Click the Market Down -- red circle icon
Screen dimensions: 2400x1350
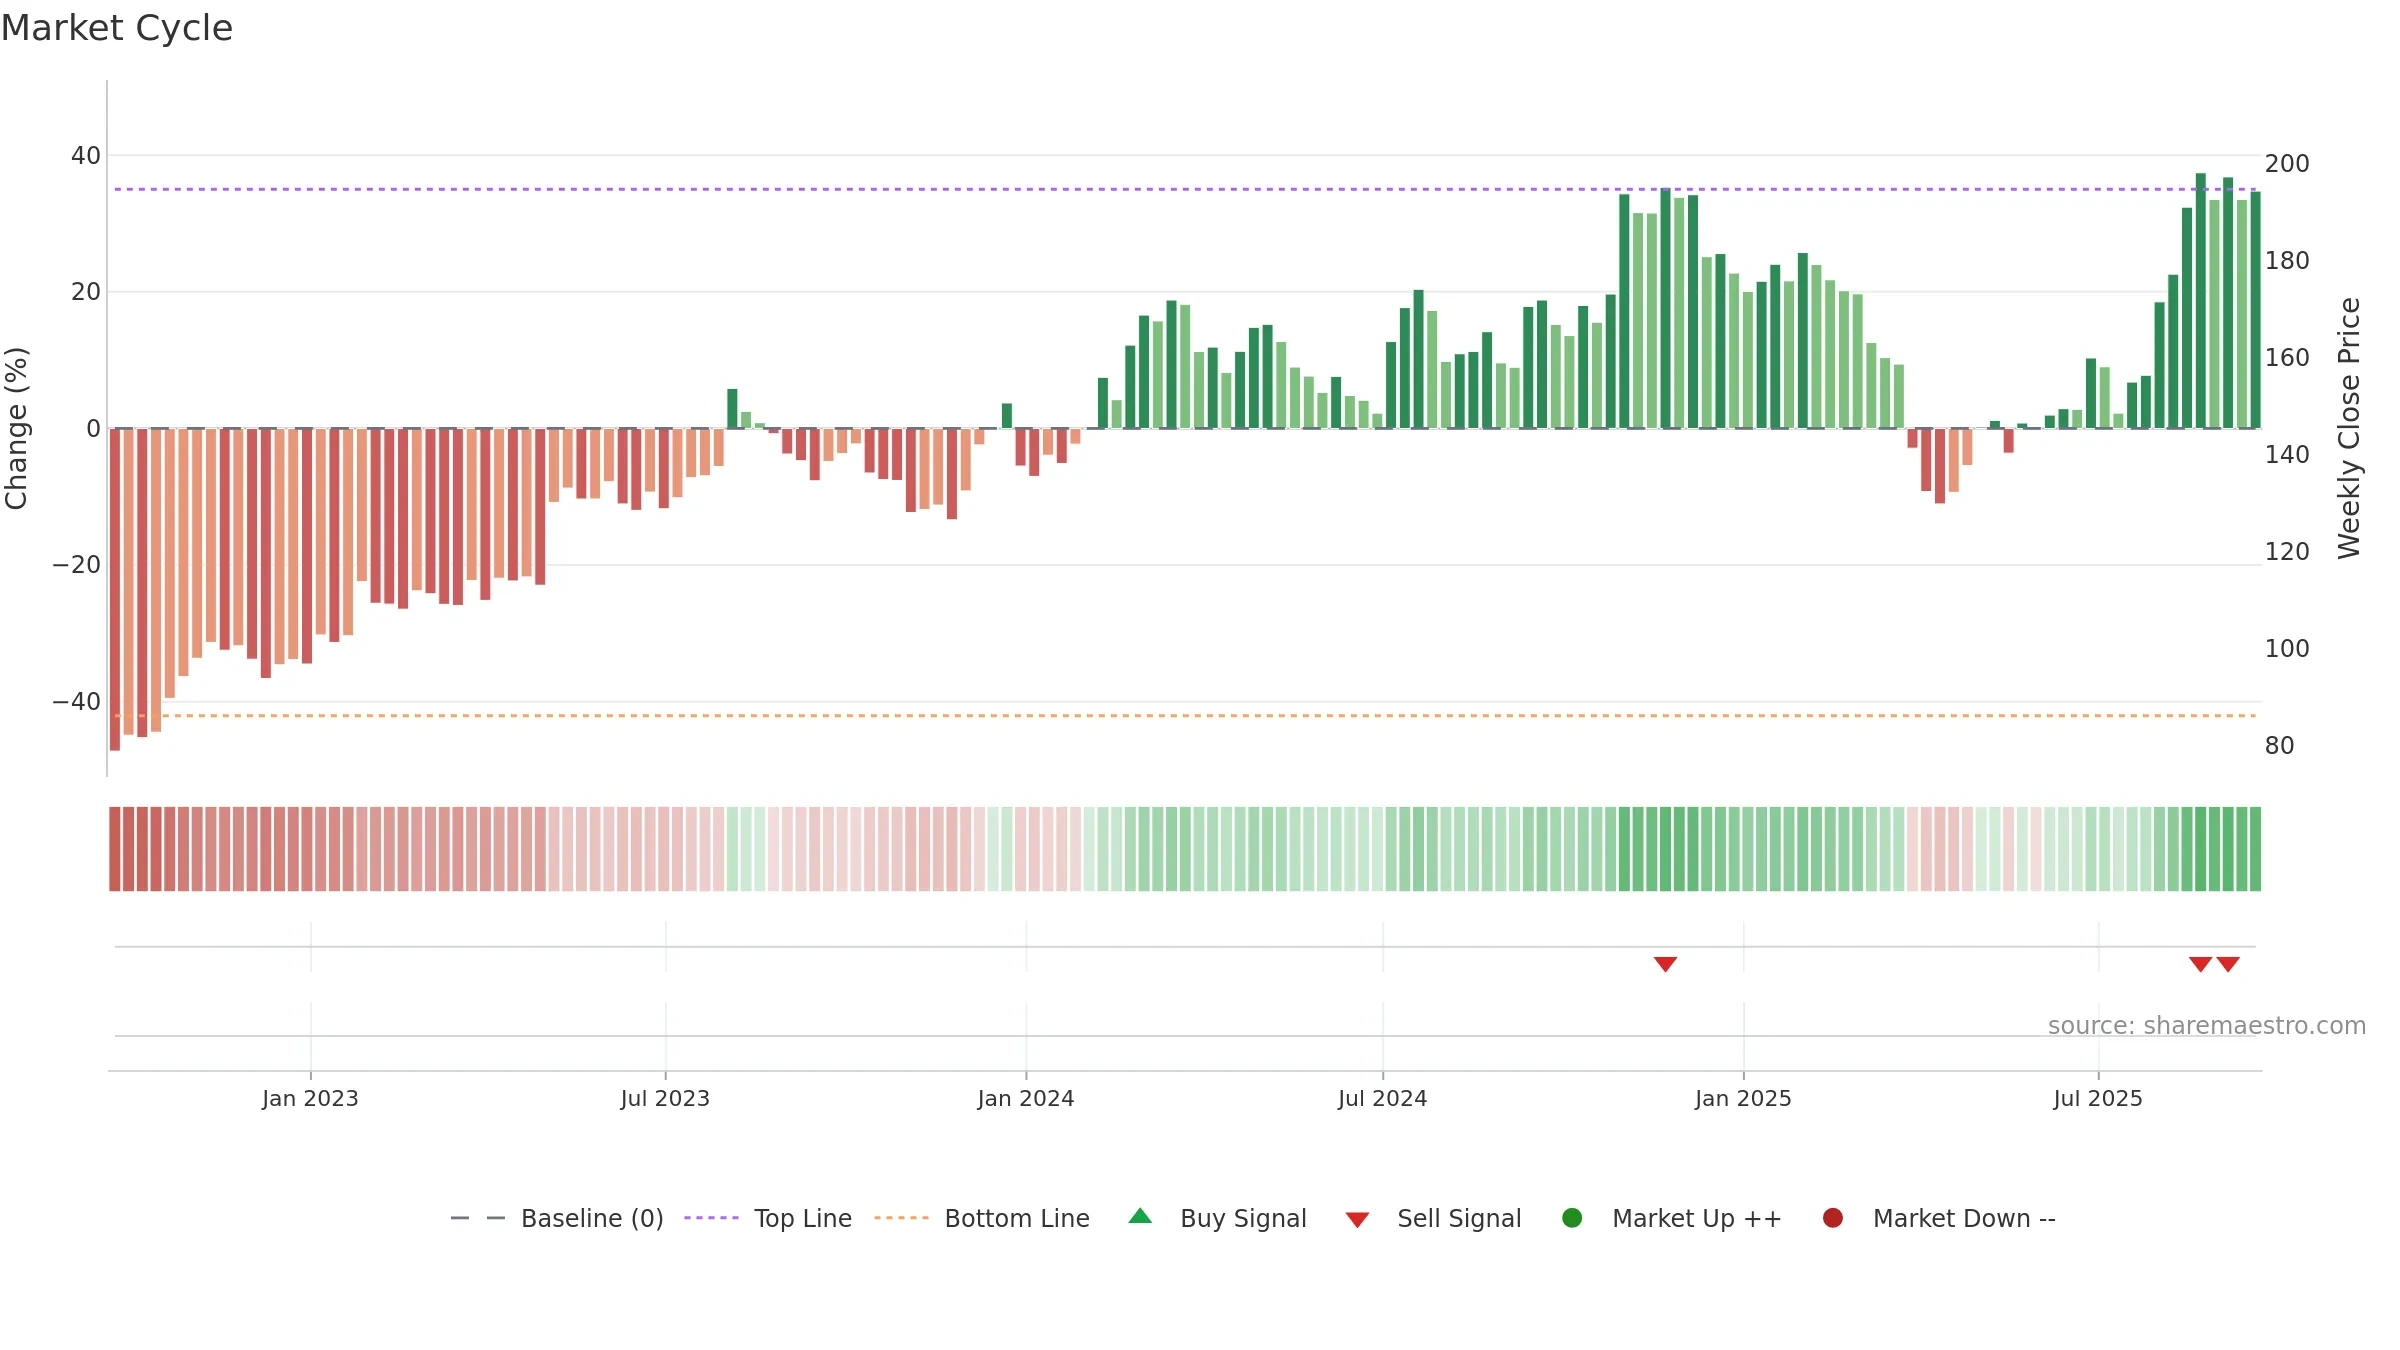1833,1218
